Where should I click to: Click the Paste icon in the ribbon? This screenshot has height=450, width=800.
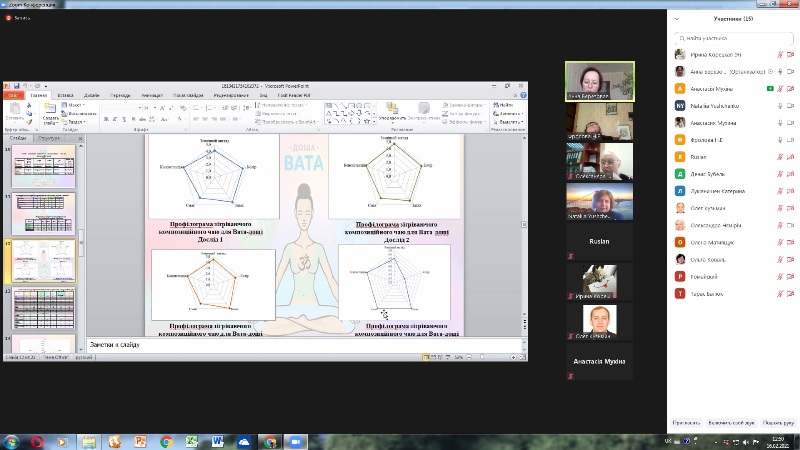(x=15, y=108)
